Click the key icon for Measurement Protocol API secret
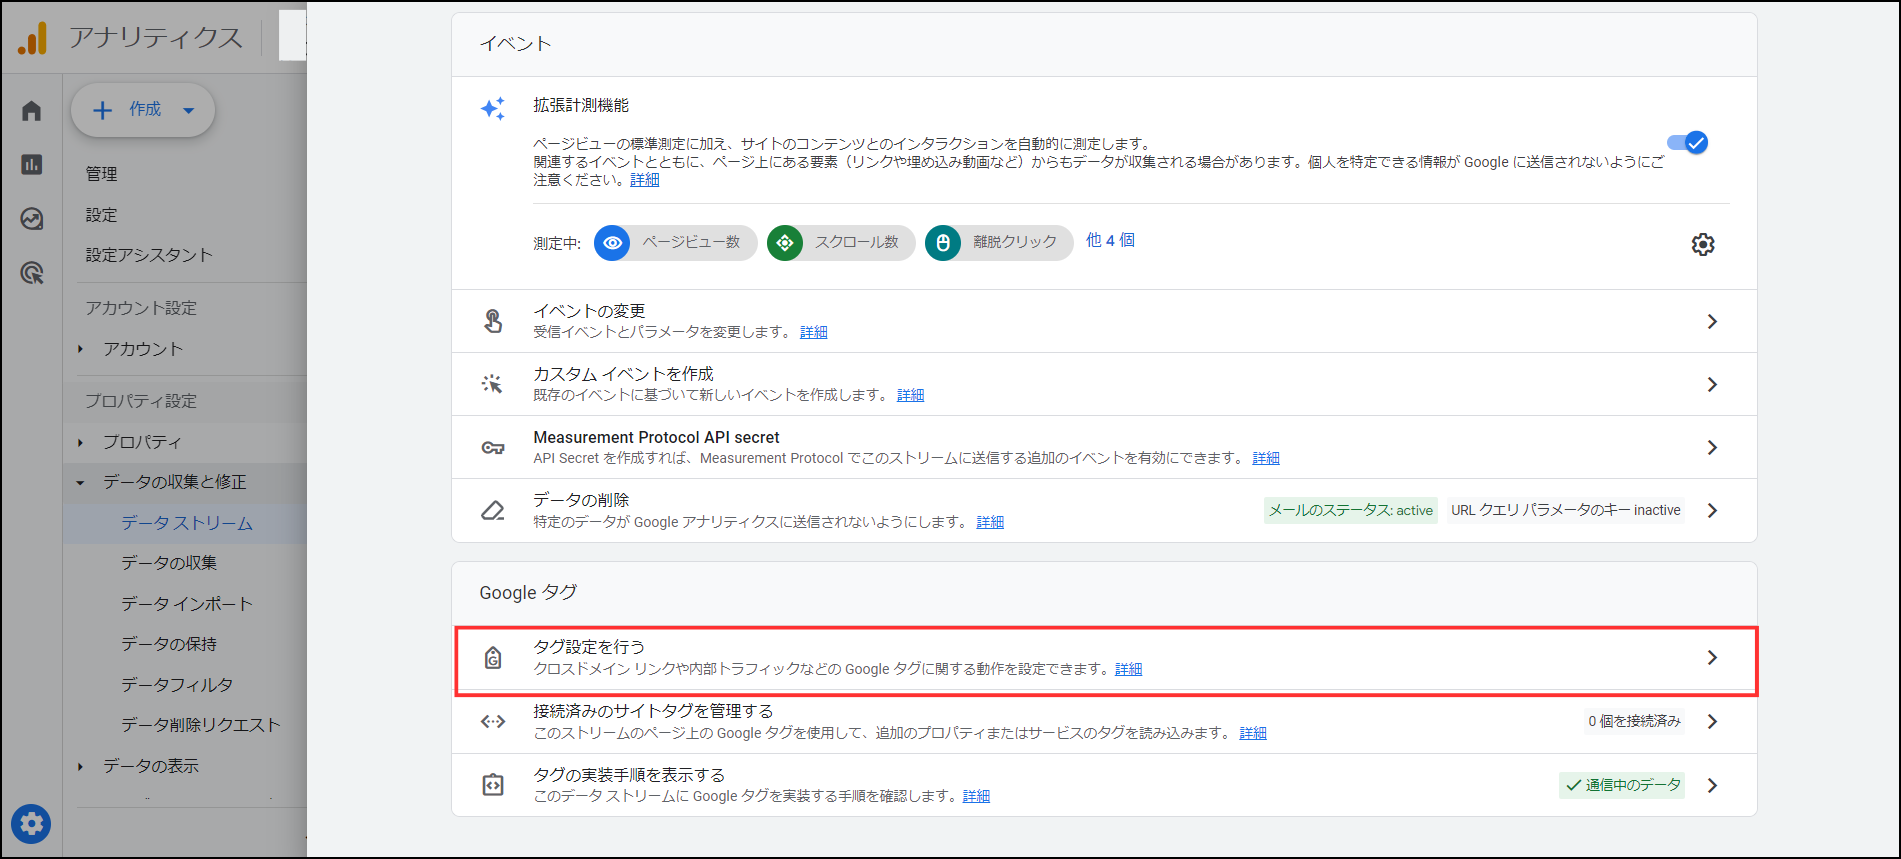Screen dimensions: 1901x859 [x=493, y=447]
